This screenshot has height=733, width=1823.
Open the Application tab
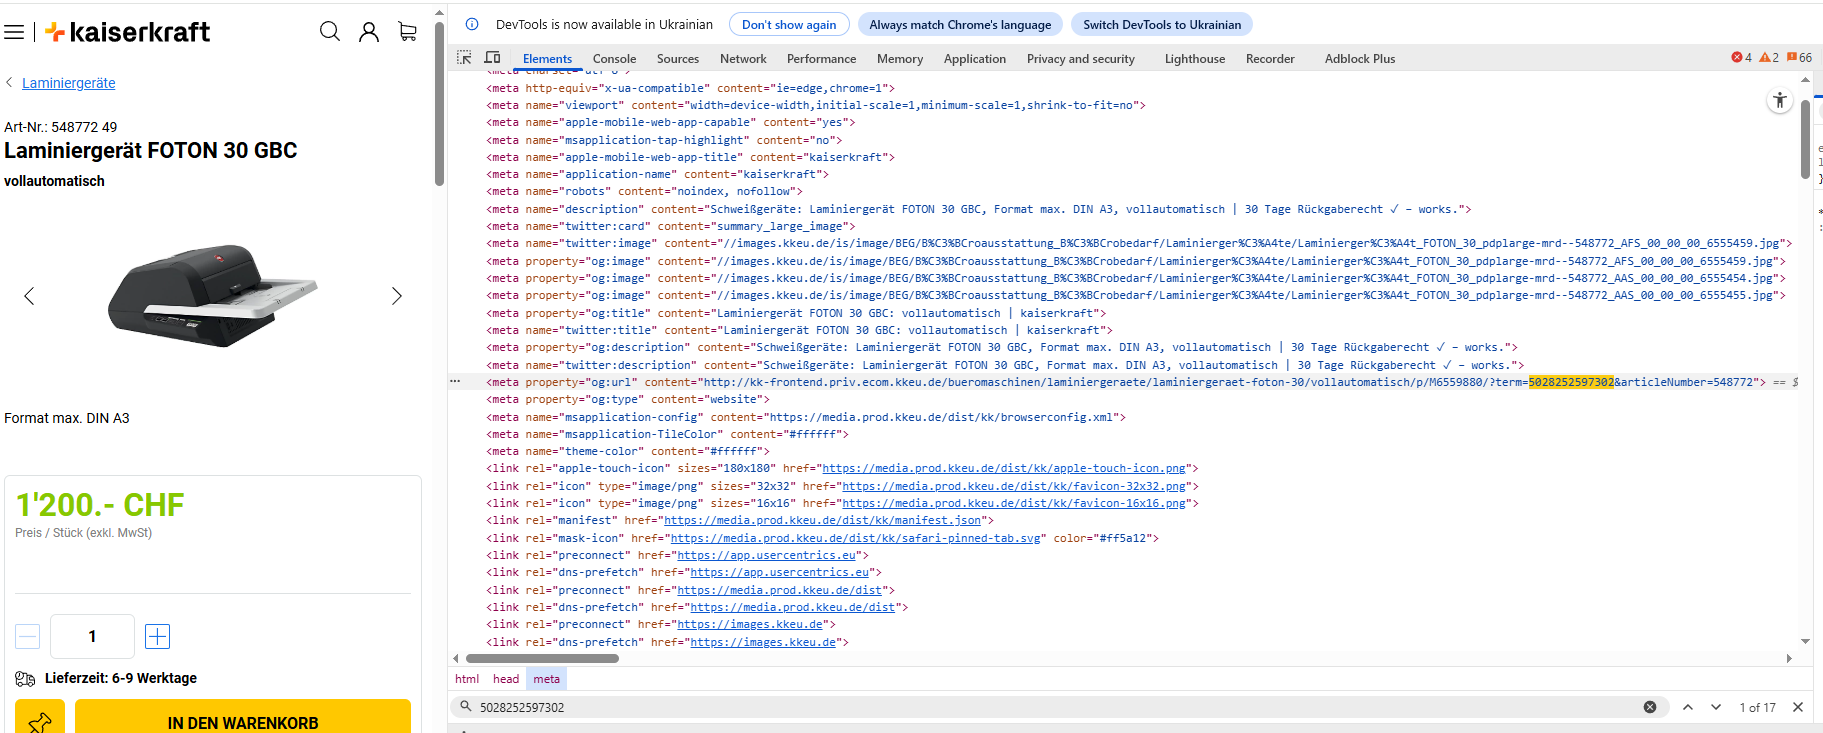point(975,59)
